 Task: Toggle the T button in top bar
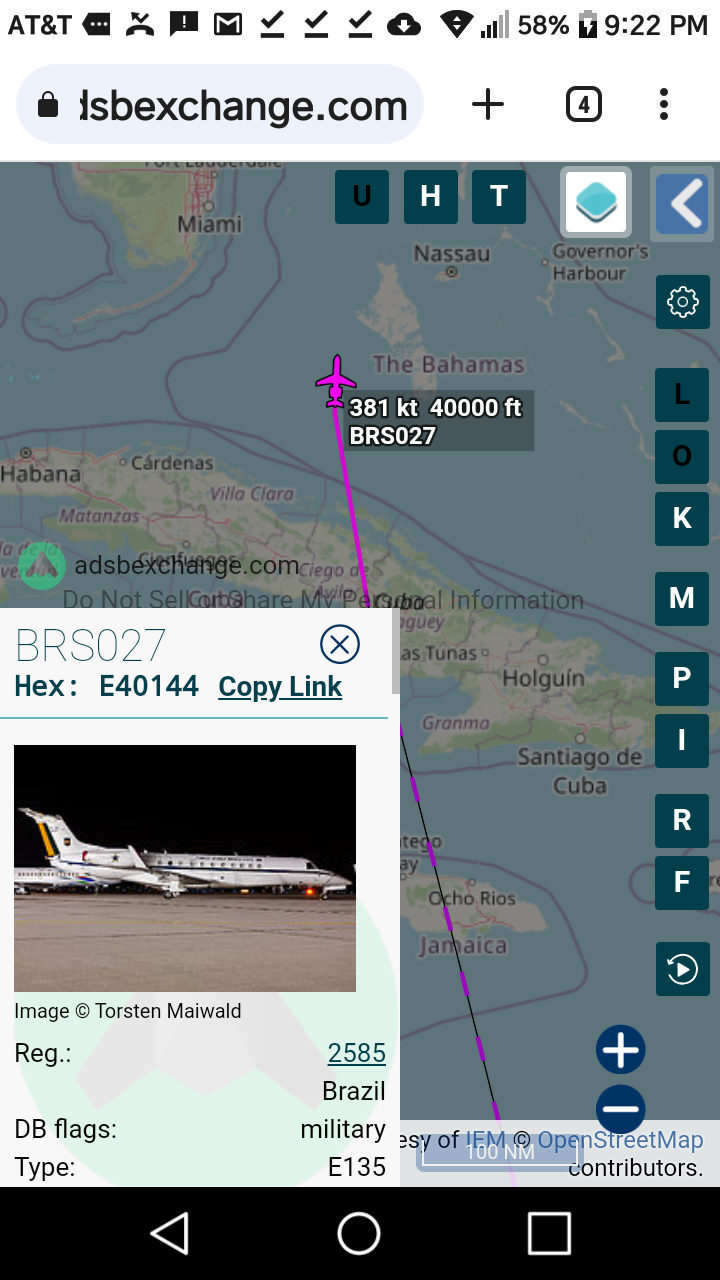(x=499, y=196)
